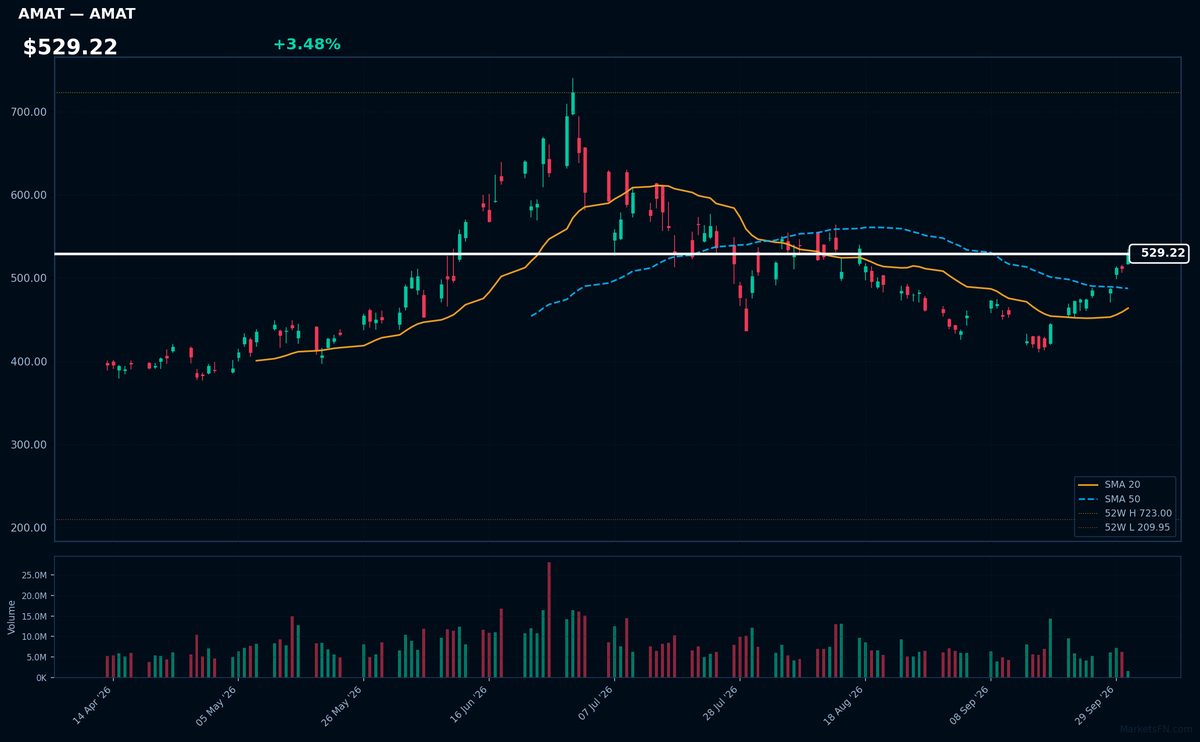Click the 08 Sep '26 date label

point(971,705)
